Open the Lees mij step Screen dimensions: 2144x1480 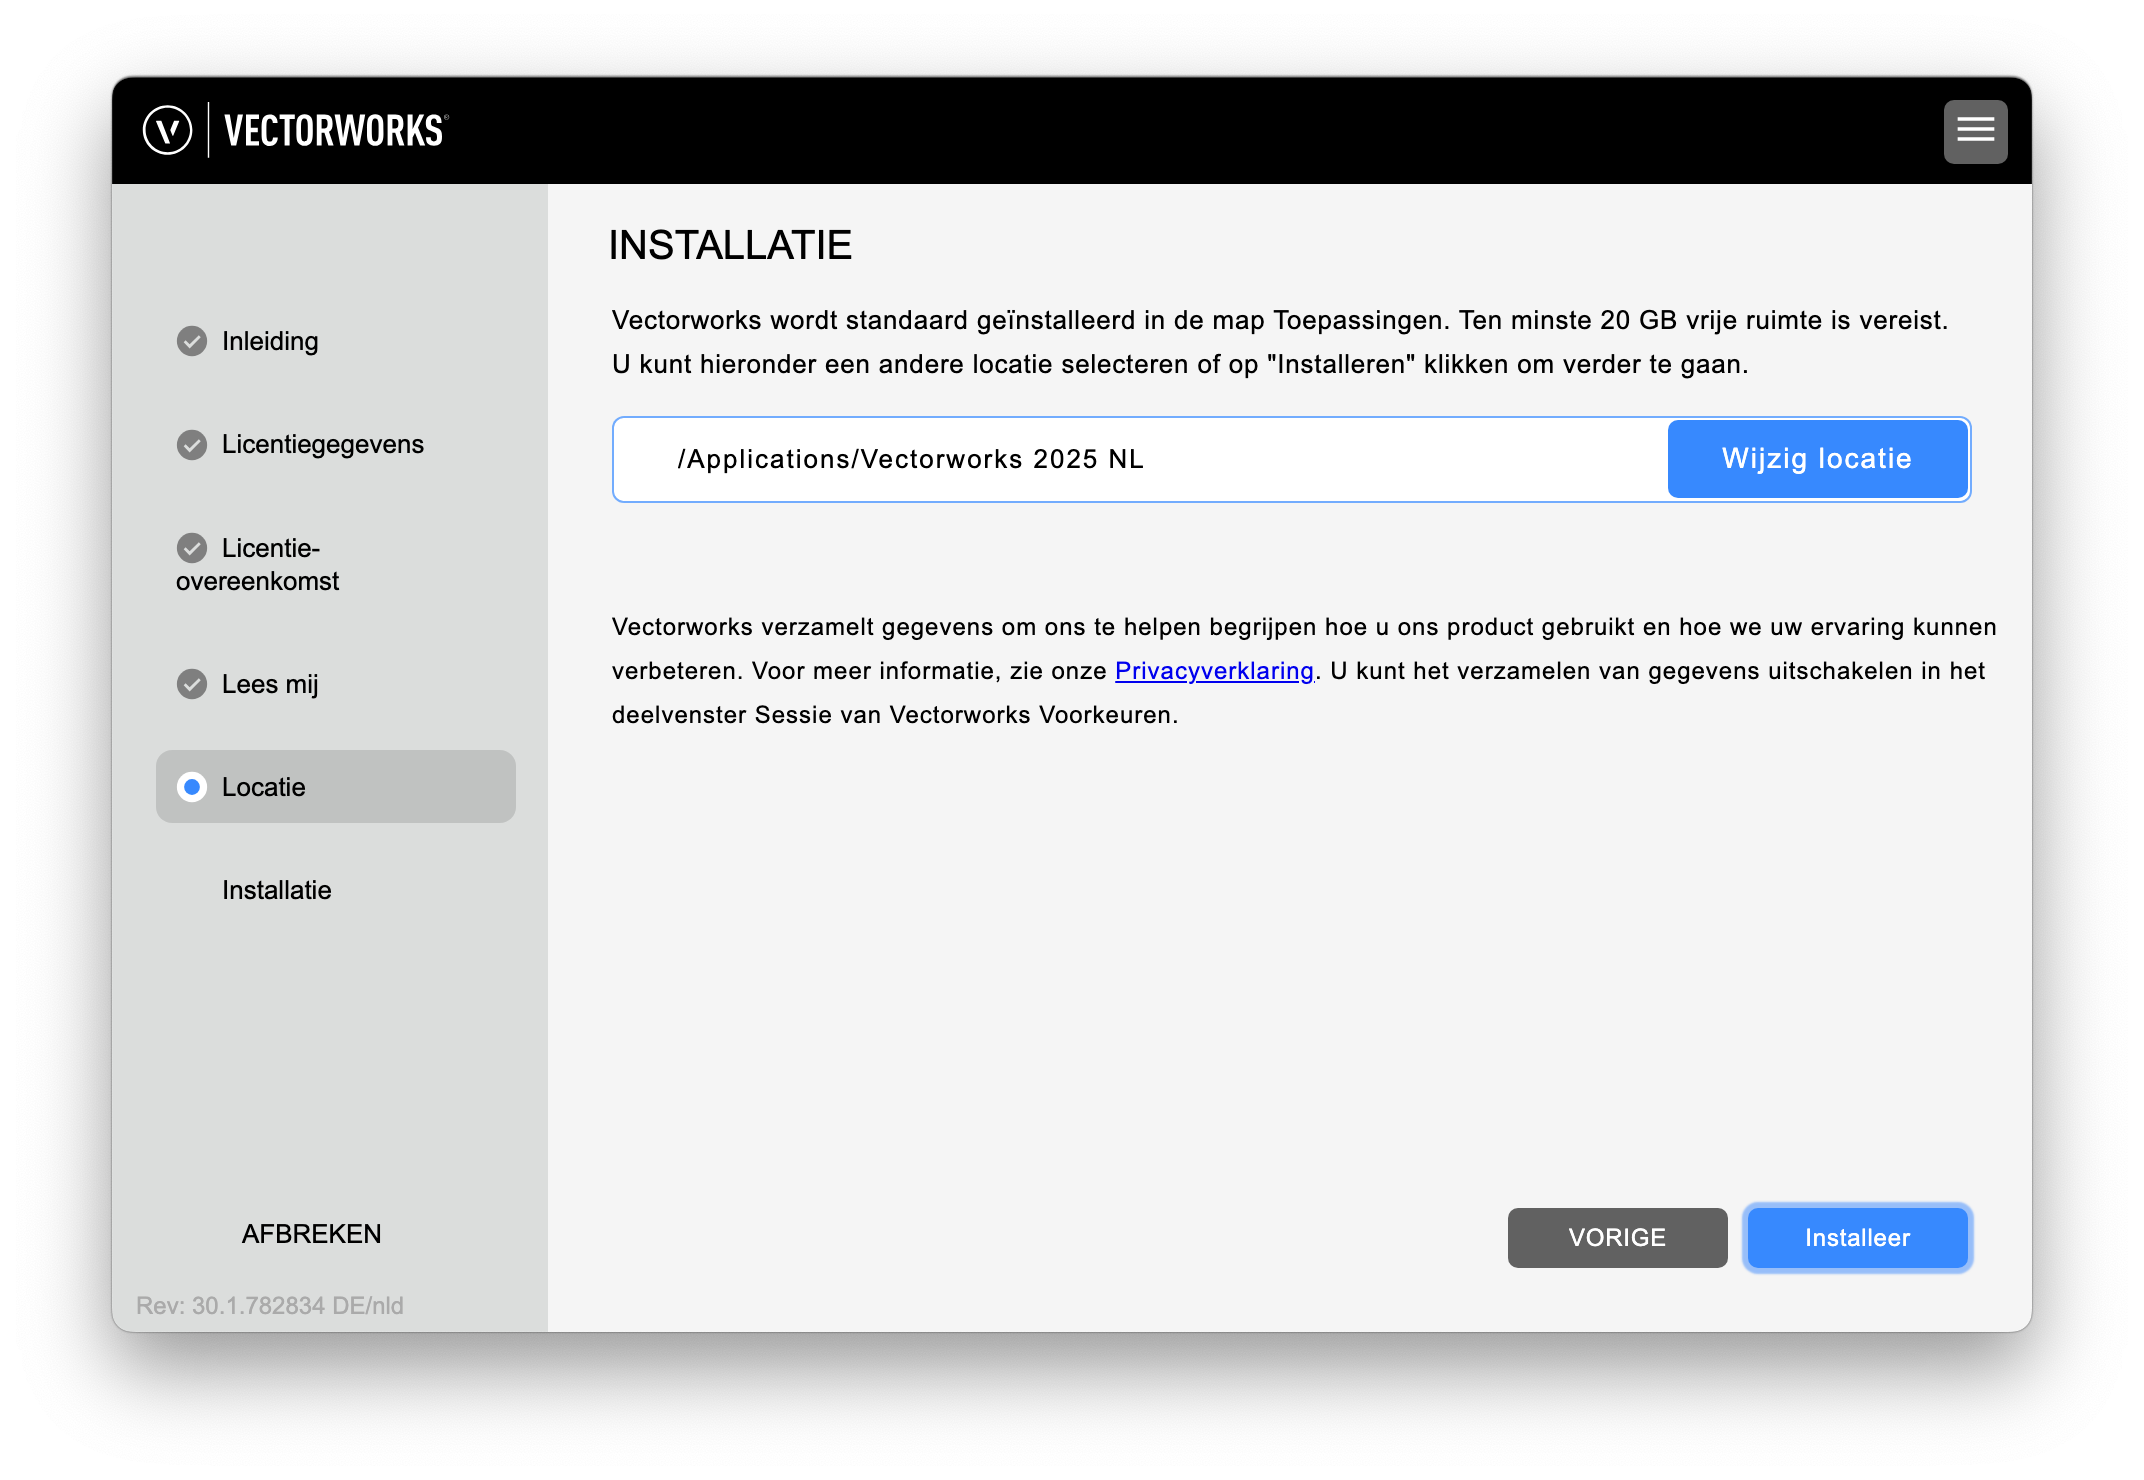click(270, 684)
